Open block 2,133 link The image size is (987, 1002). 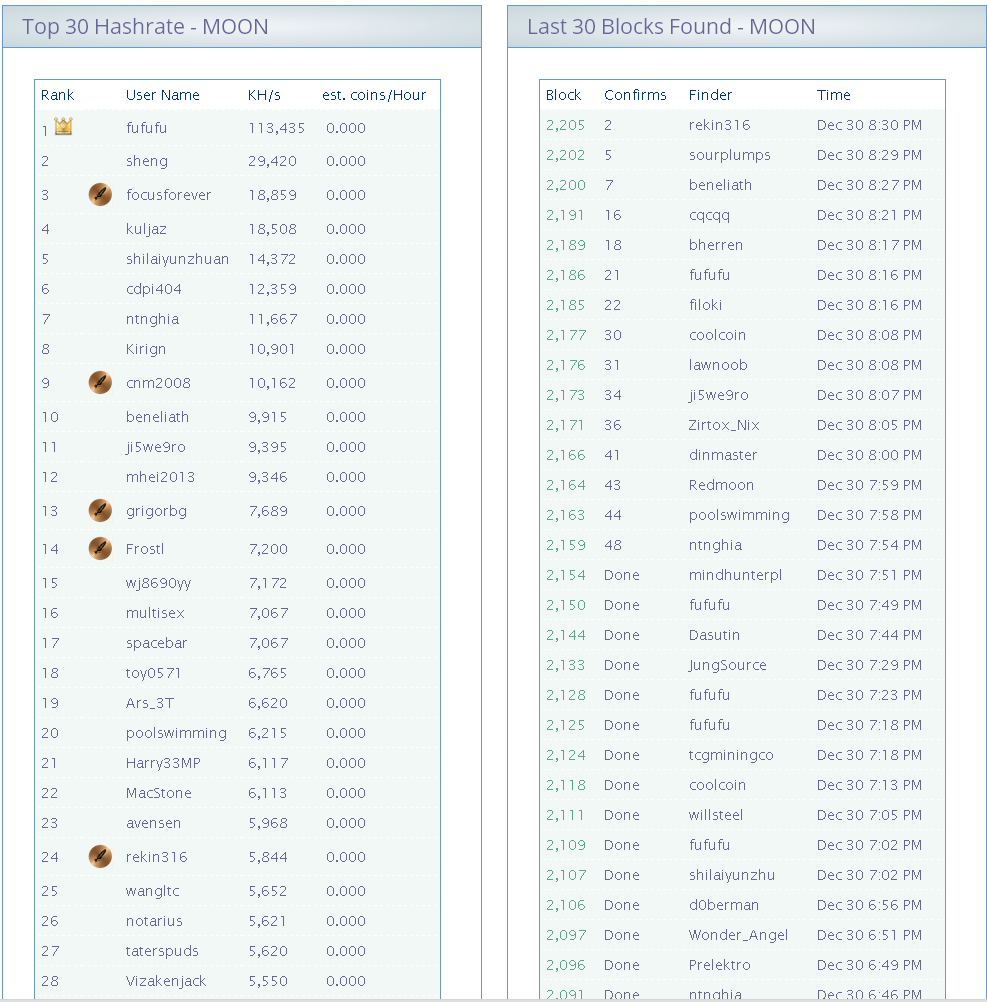pos(565,665)
